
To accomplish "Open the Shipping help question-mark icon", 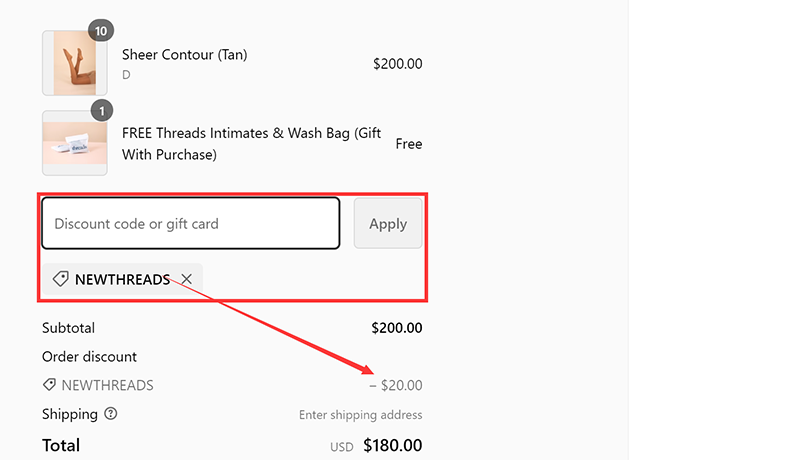I will (x=111, y=414).
